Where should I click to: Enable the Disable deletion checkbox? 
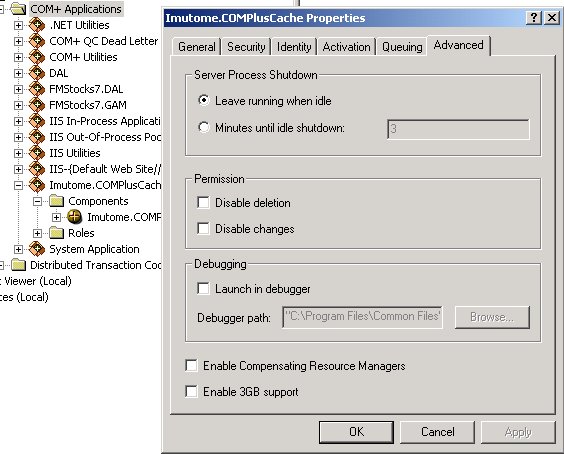203,203
